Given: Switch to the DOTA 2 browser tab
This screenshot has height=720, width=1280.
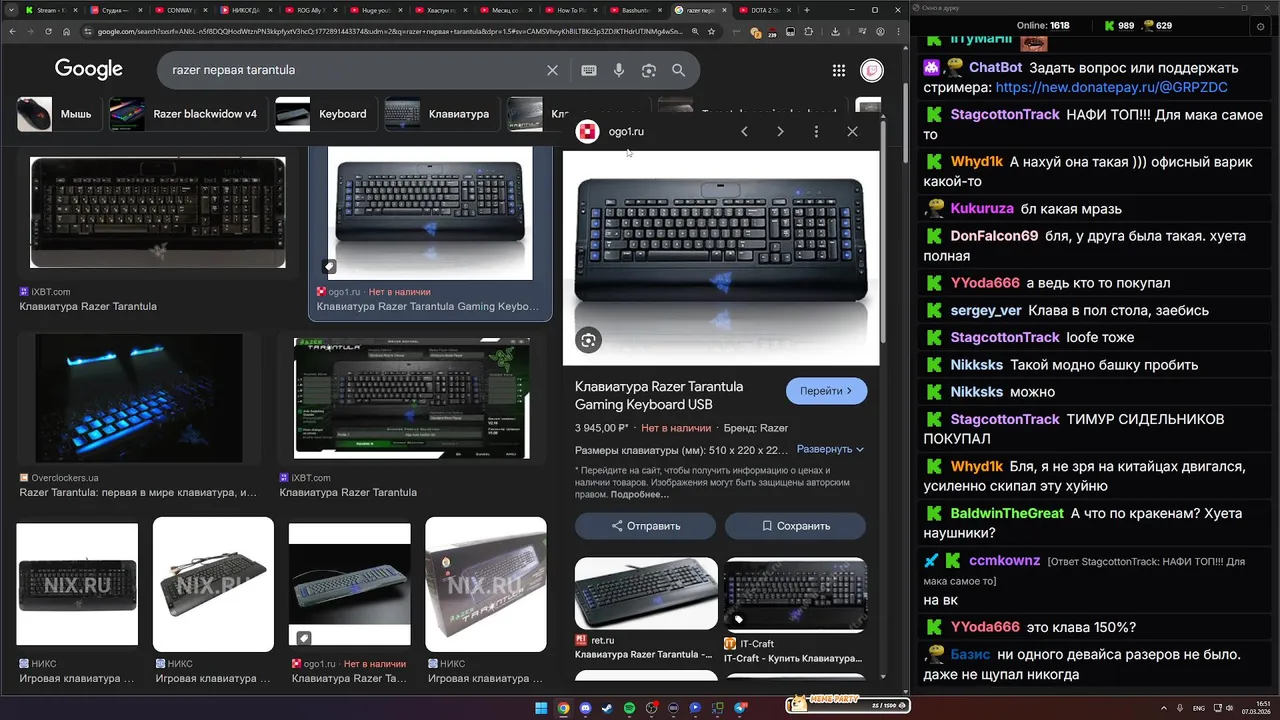Looking at the screenshot, I should 768,10.
